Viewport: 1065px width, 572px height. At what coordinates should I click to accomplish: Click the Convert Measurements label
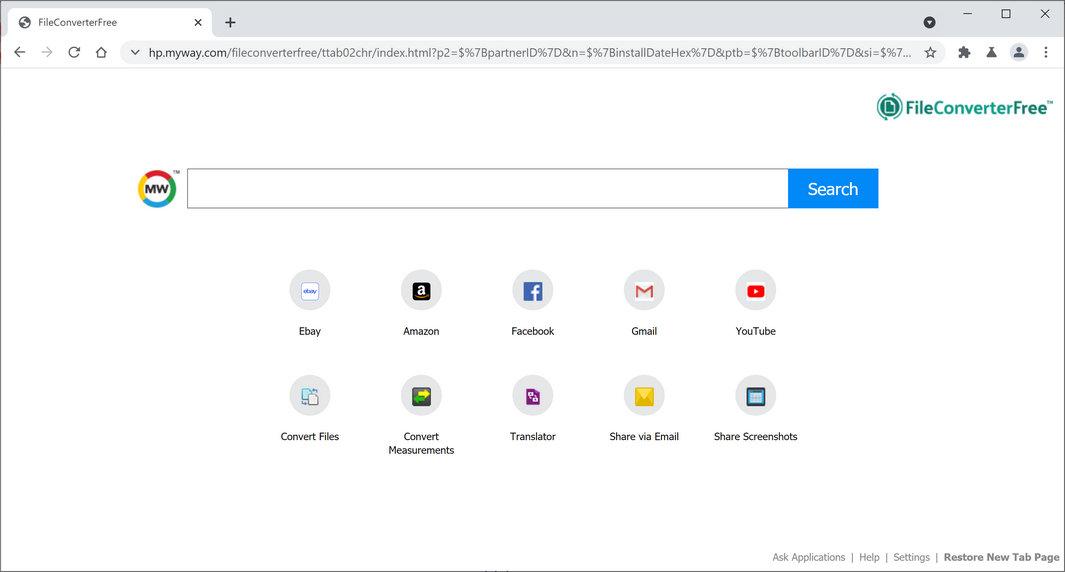click(x=421, y=443)
